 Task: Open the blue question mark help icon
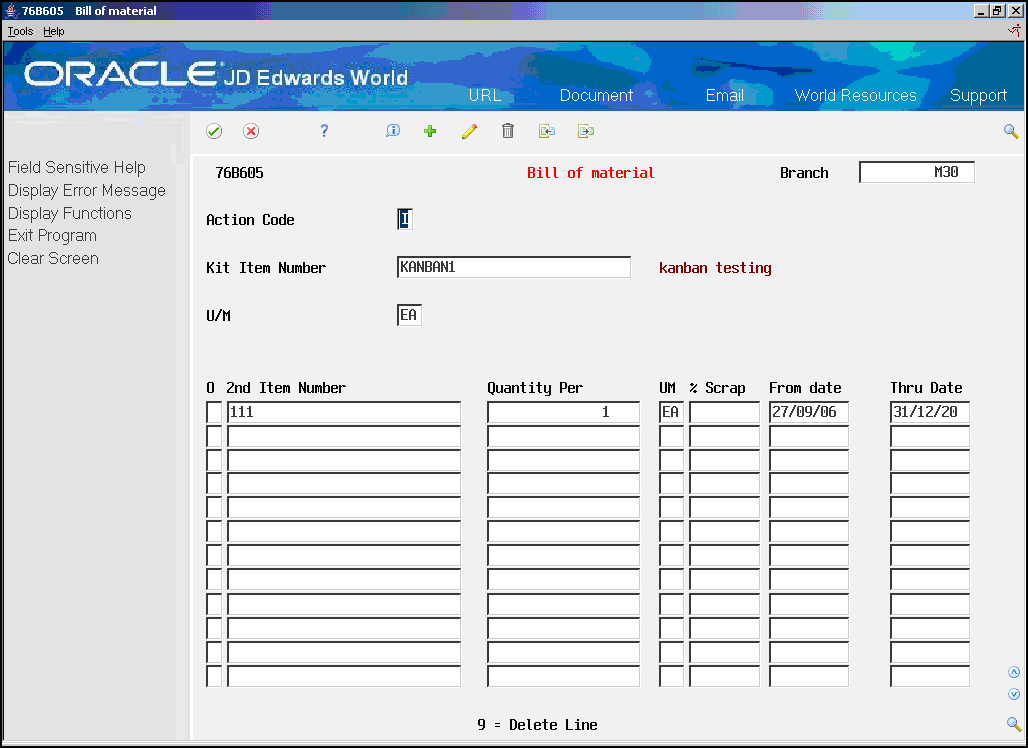click(324, 131)
